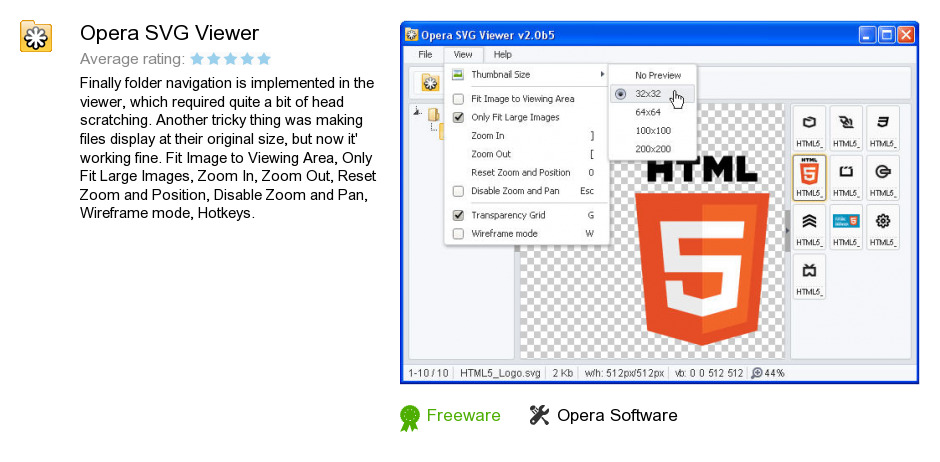940x462 pixels.
Task: Click the root folder icon in the tree
Action: point(433,114)
